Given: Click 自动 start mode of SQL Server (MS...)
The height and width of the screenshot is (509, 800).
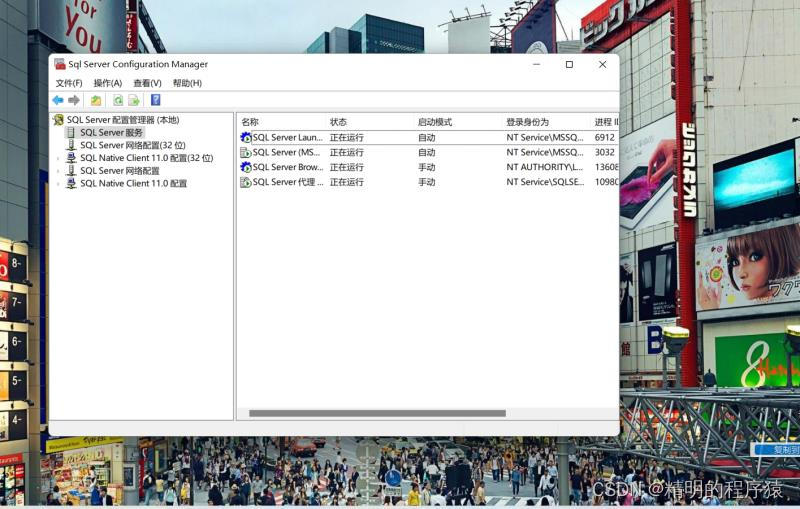Looking at the screenshot, I should (427, 152).
